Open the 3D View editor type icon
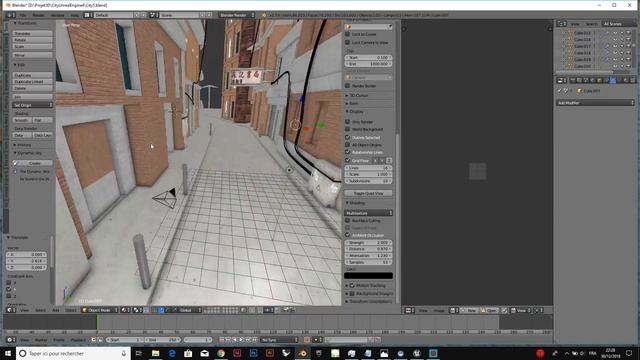Screen dimensions: 640x360 point(11,310)
